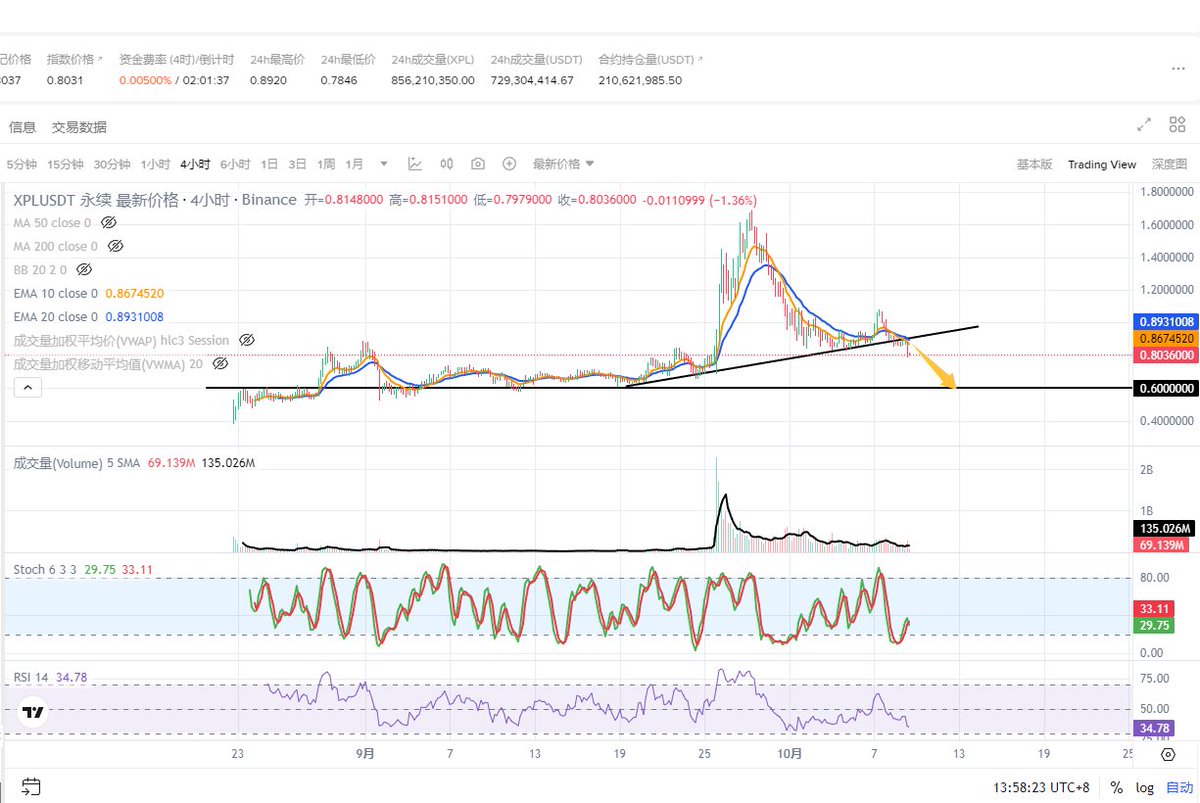Image resolution: width=1200 pixels, height=803 pixels.
Task: Select the 30分钟 timeframe
Action: [112, 164]
